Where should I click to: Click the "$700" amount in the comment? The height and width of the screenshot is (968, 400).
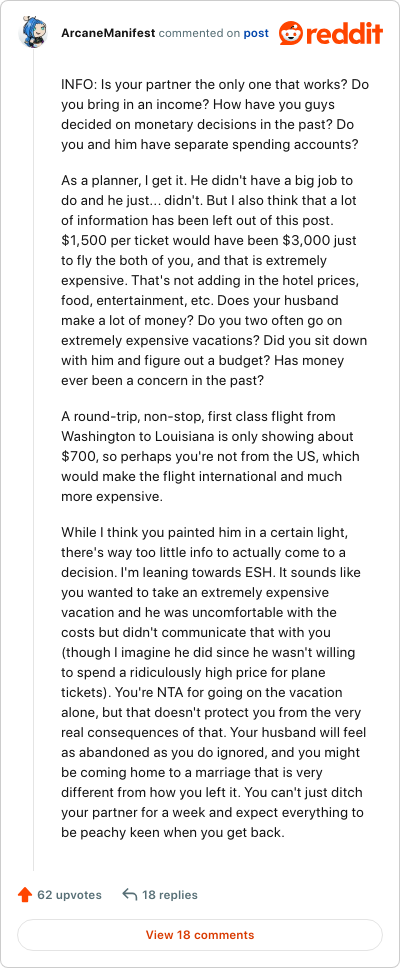[76, 456]
